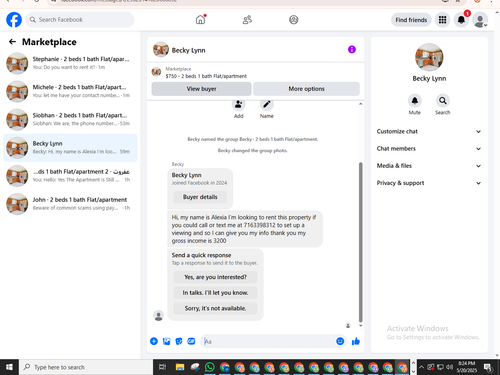
Task: Open the Friends icon in top navigation
Action: [247, 20]
